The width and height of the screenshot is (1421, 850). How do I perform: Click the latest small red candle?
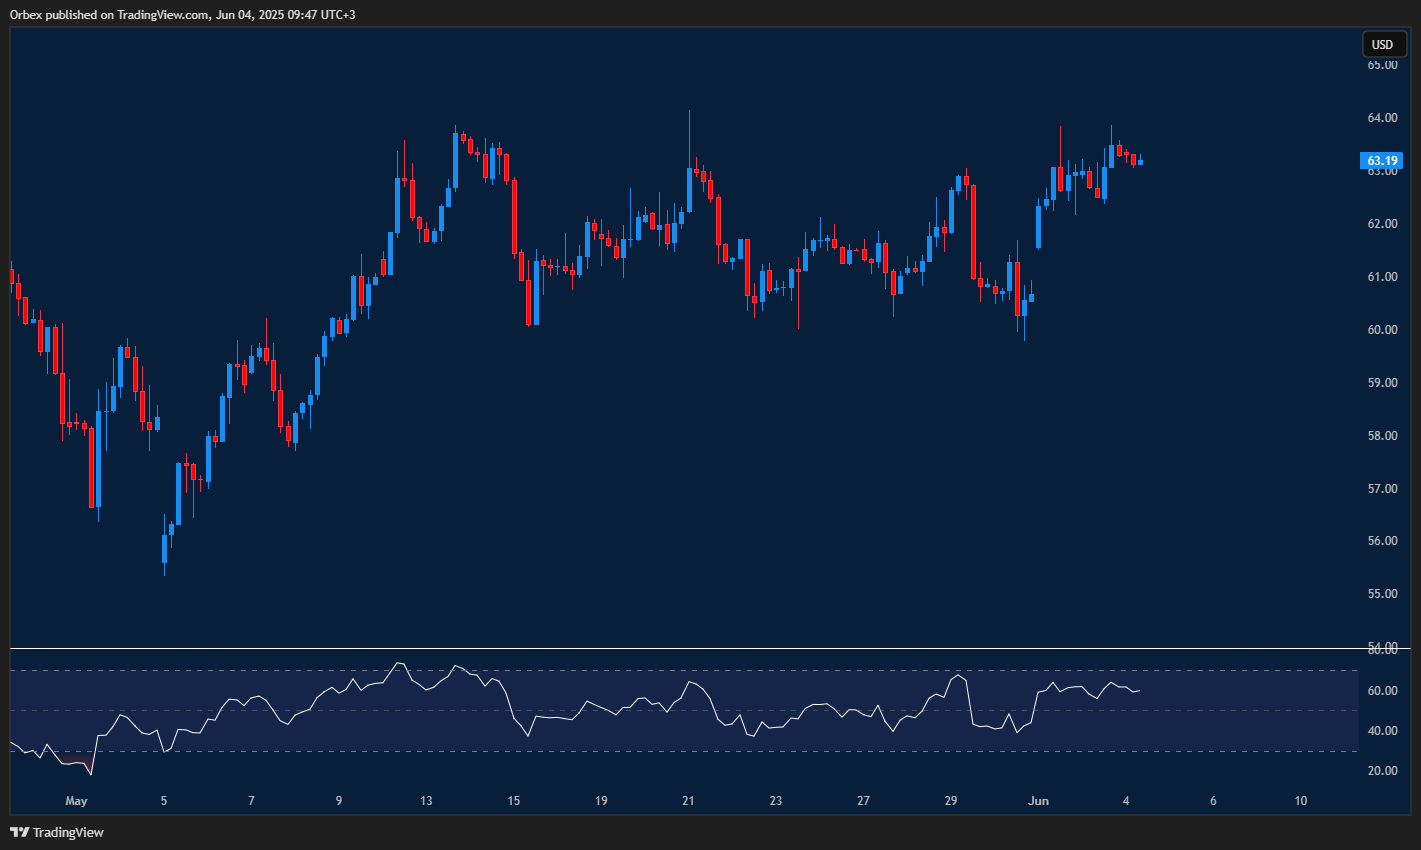tap(1131, 160)
